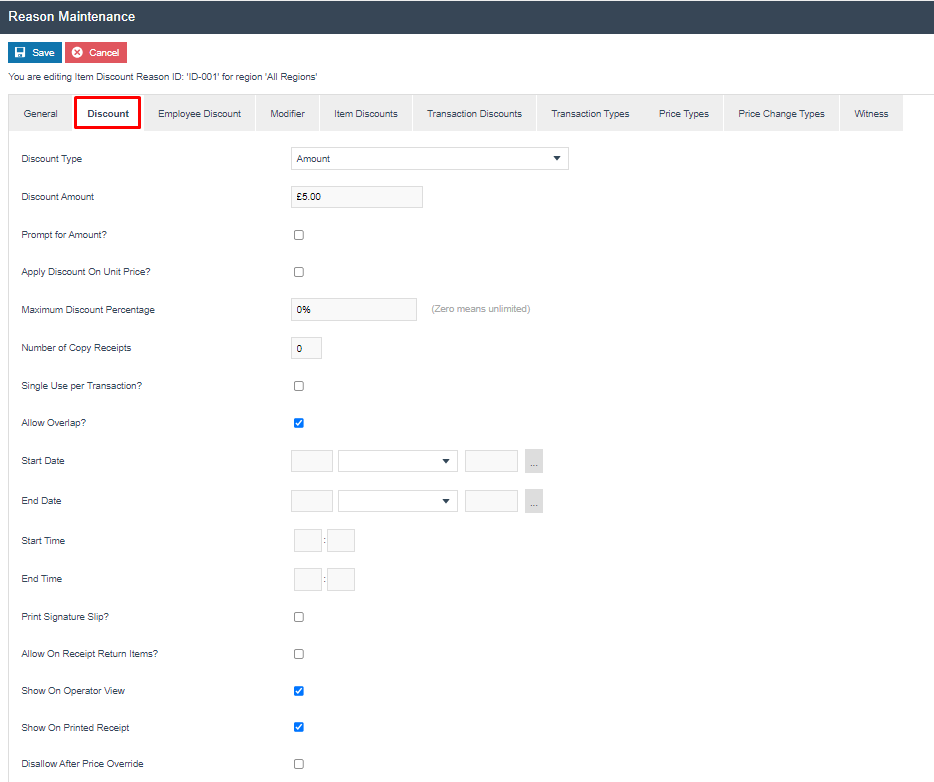
Task: Click the Start Date day field
Action: (312, 461)
